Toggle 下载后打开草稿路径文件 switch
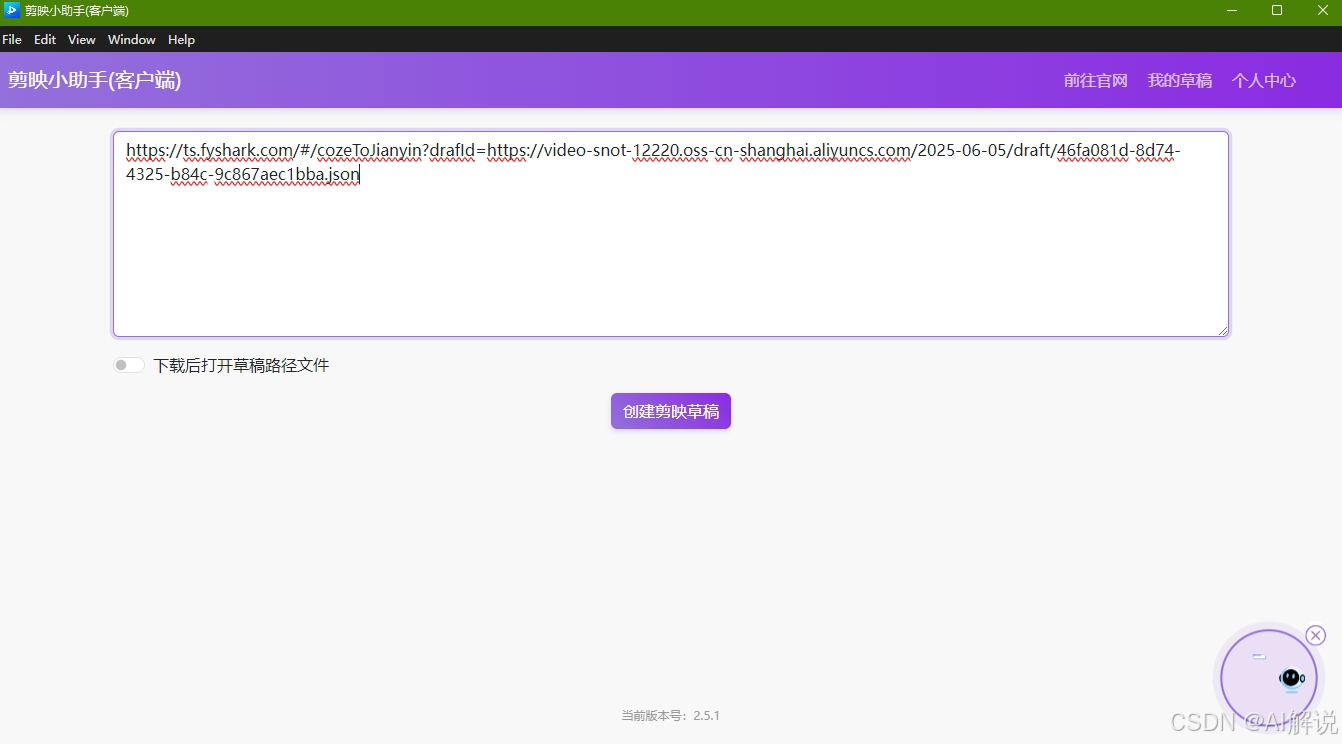Viewport: 1342px width, 744px height. (129, 365)
